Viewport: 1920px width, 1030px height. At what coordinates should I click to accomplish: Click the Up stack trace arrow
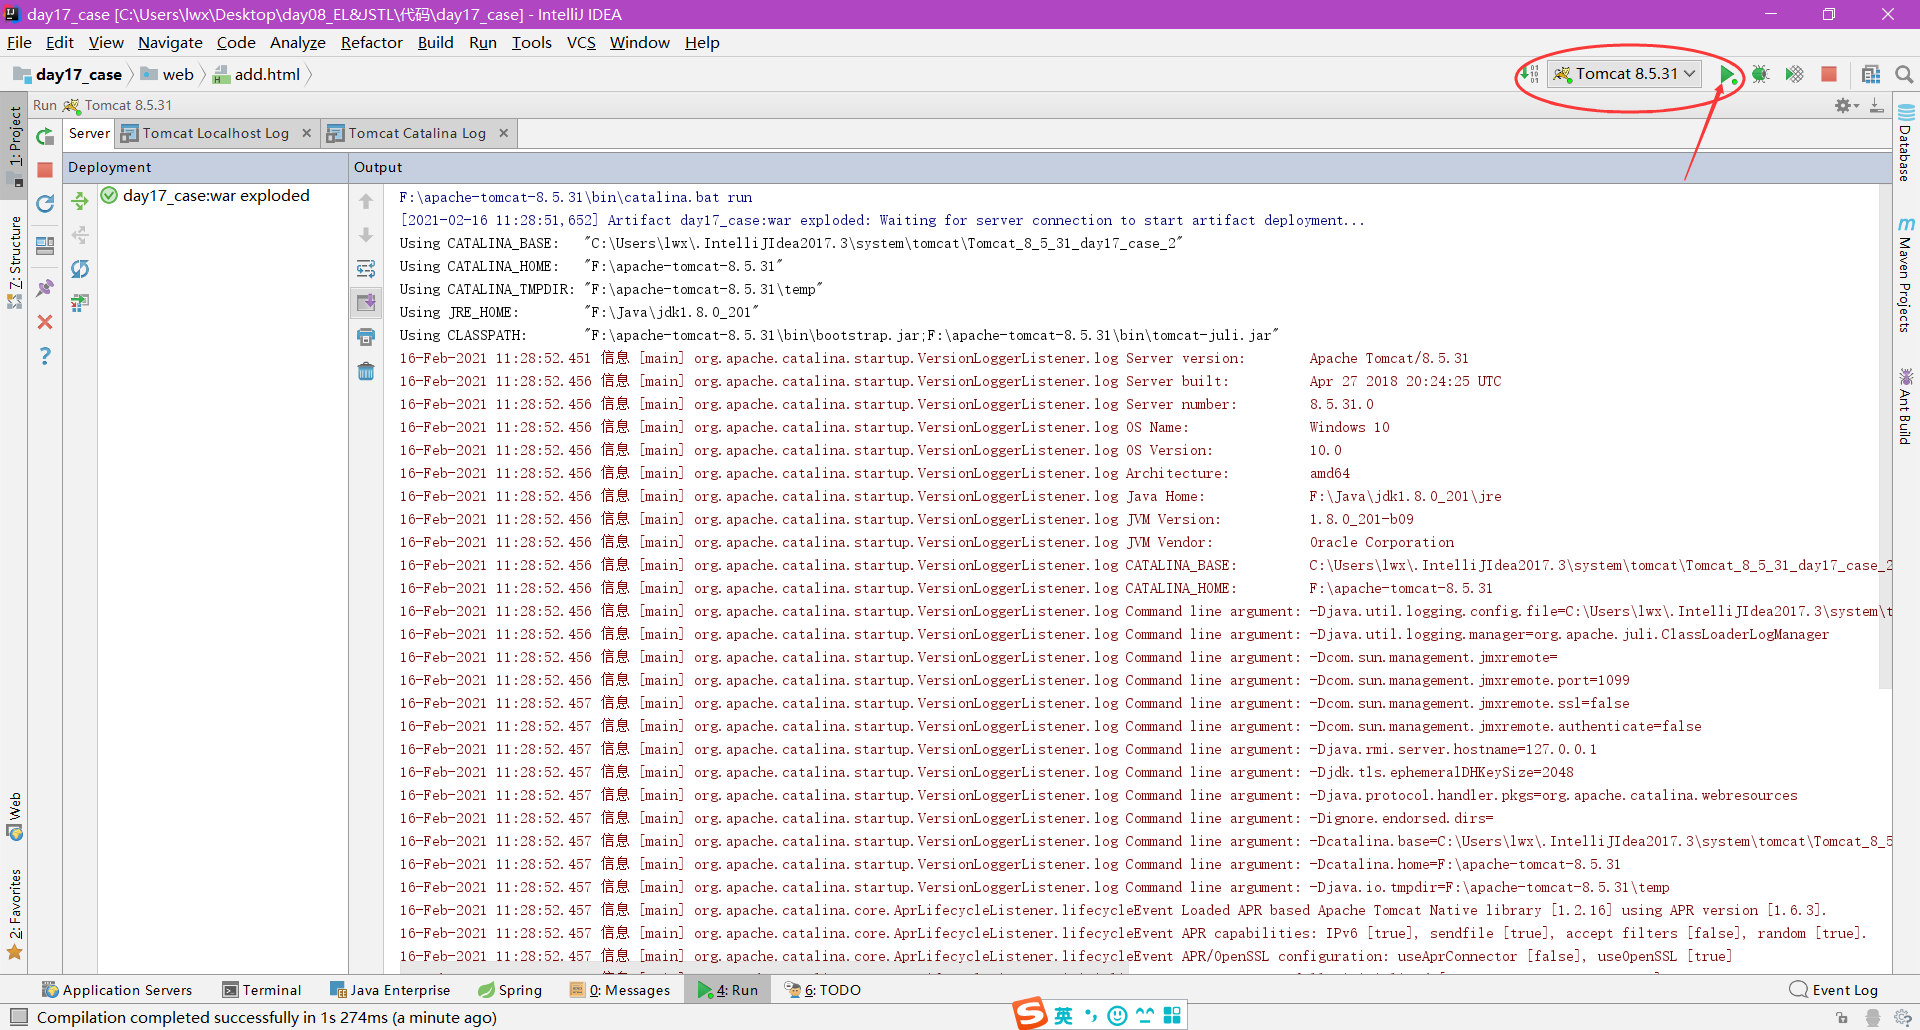pyautogui.click(x=366, y=202)
